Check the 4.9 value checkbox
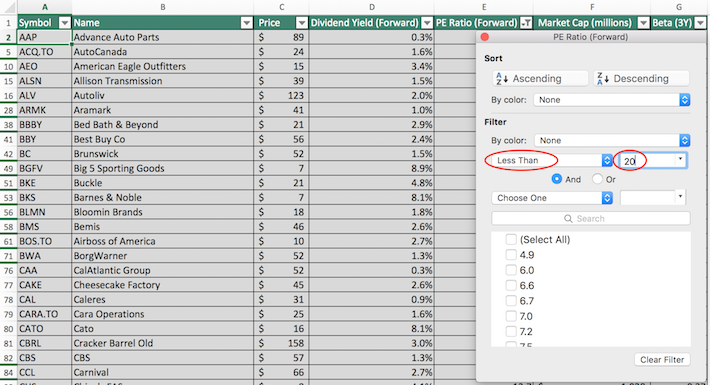The height and width of the screenshot is (385, 710). 511,255
